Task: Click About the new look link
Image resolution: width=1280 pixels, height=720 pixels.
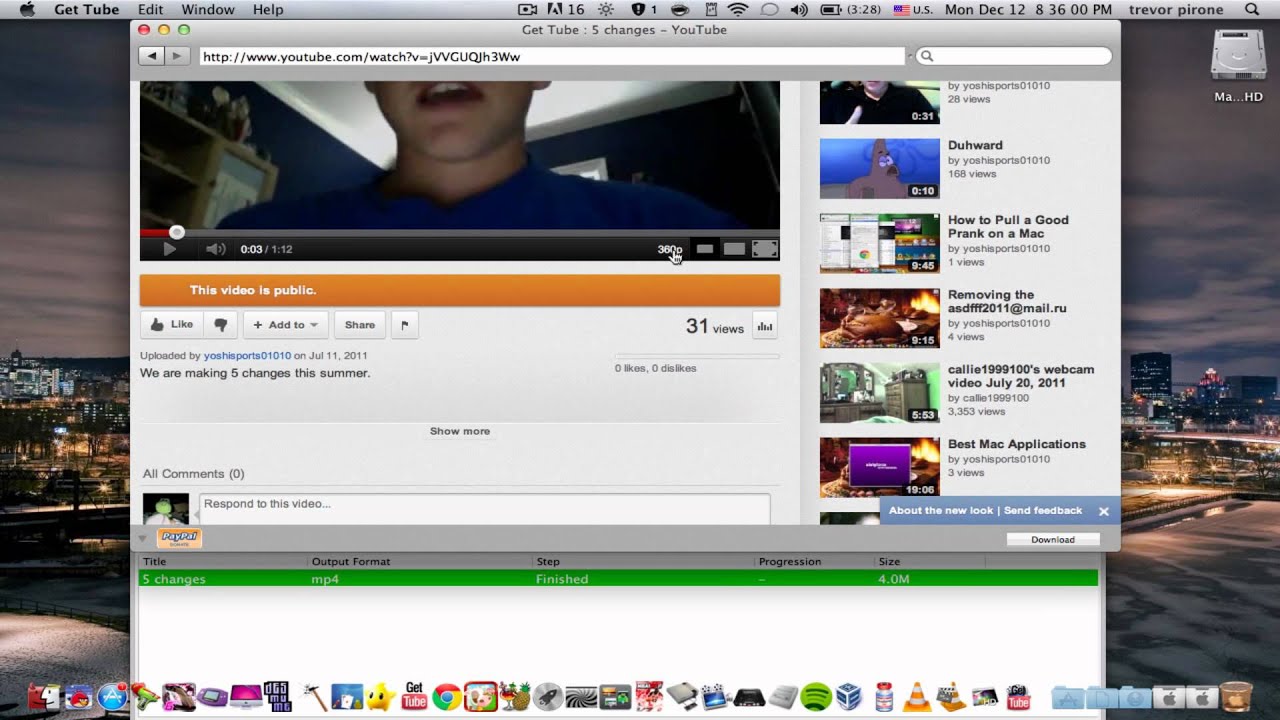Action: [x=941, y=511]
